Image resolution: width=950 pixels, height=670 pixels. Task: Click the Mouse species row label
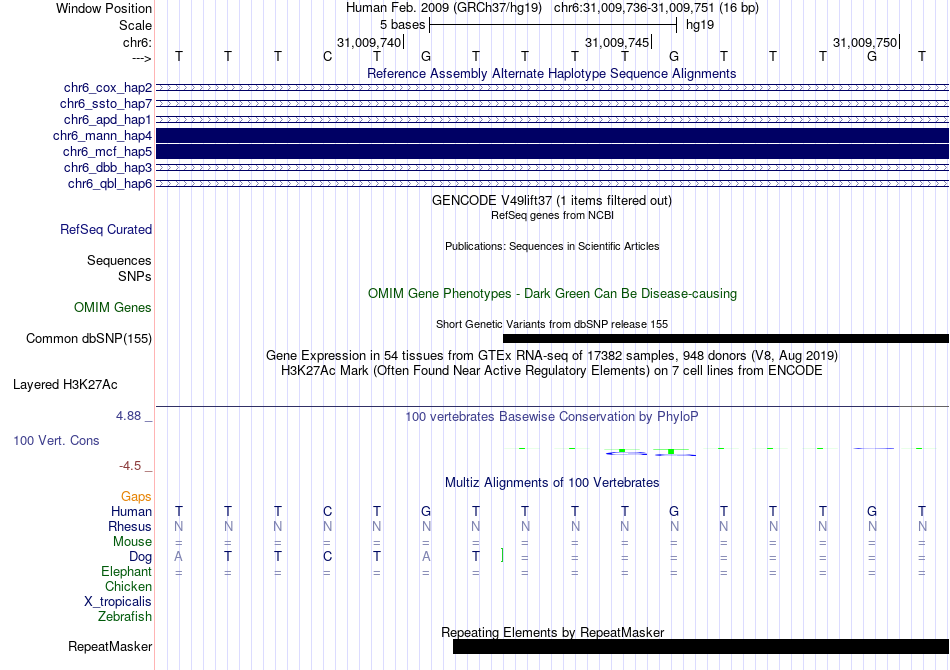pos(132,542)
